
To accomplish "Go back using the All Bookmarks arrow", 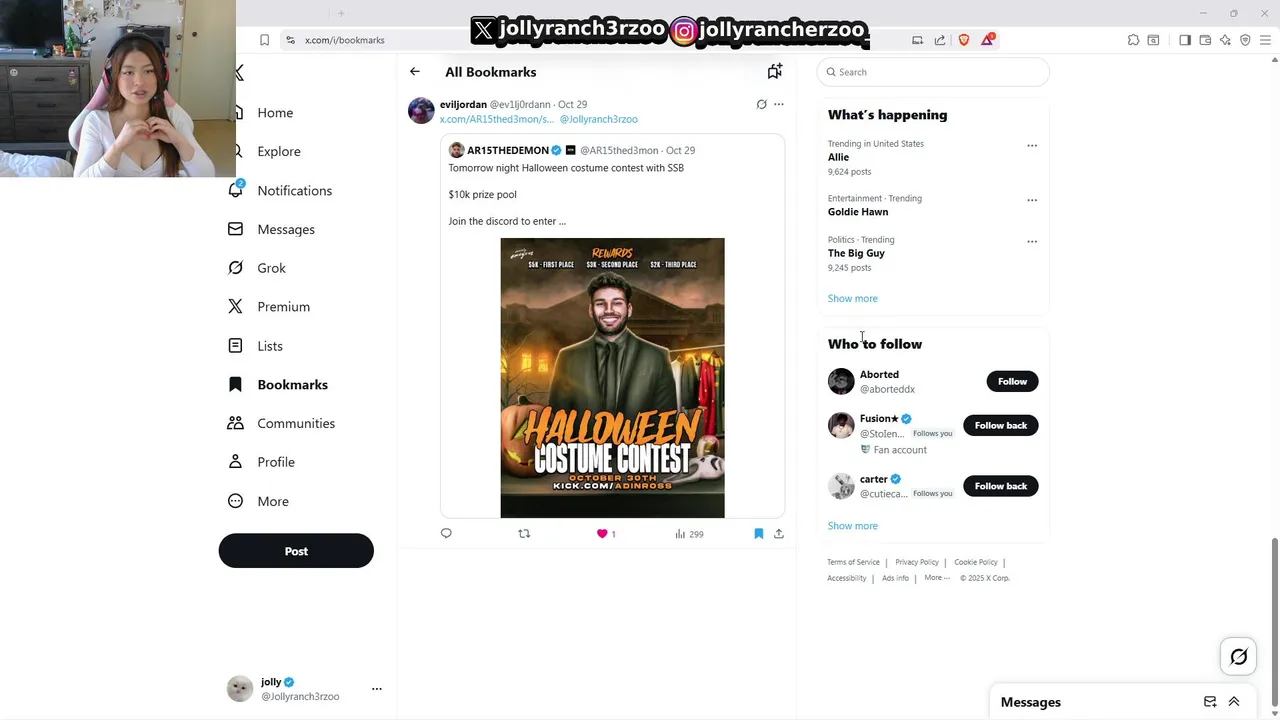I will point(415,72).
